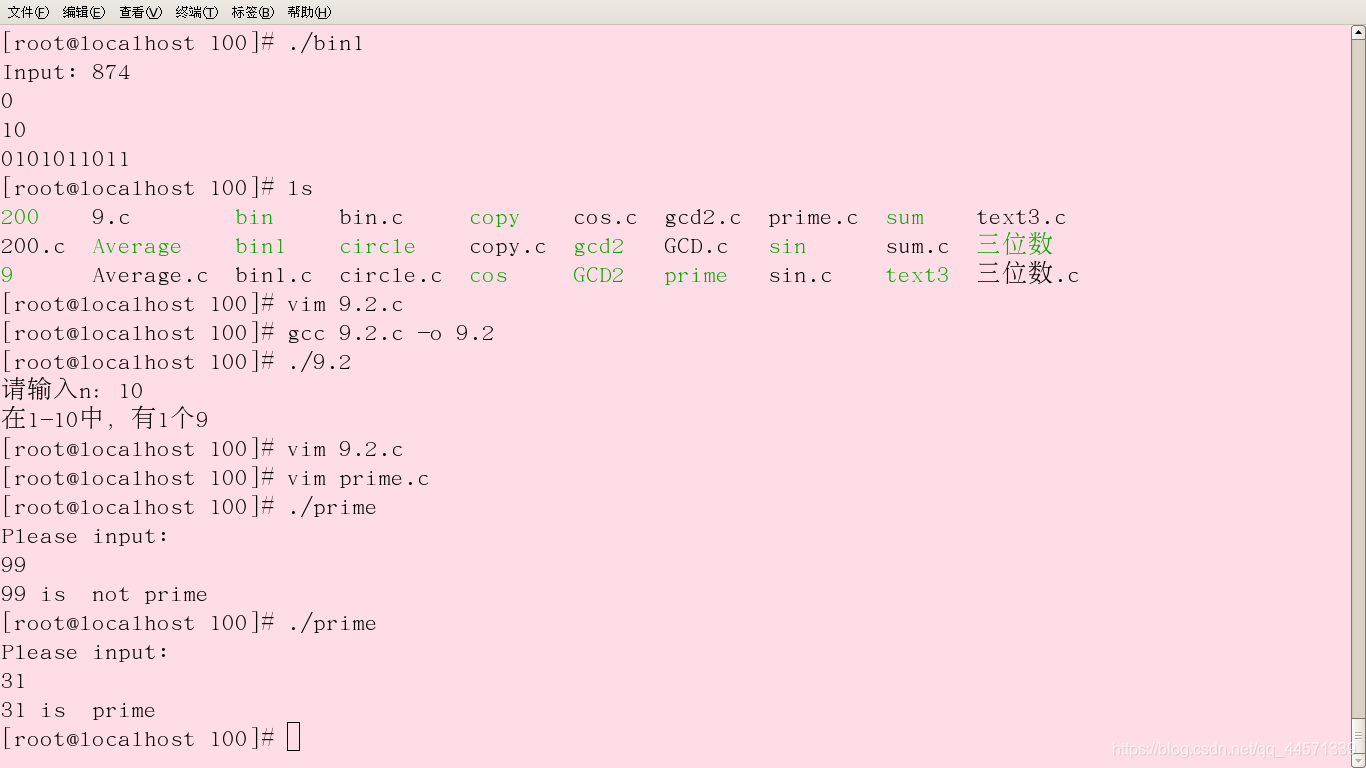Open the 帮助(H) menu

[x=309, y=12]
